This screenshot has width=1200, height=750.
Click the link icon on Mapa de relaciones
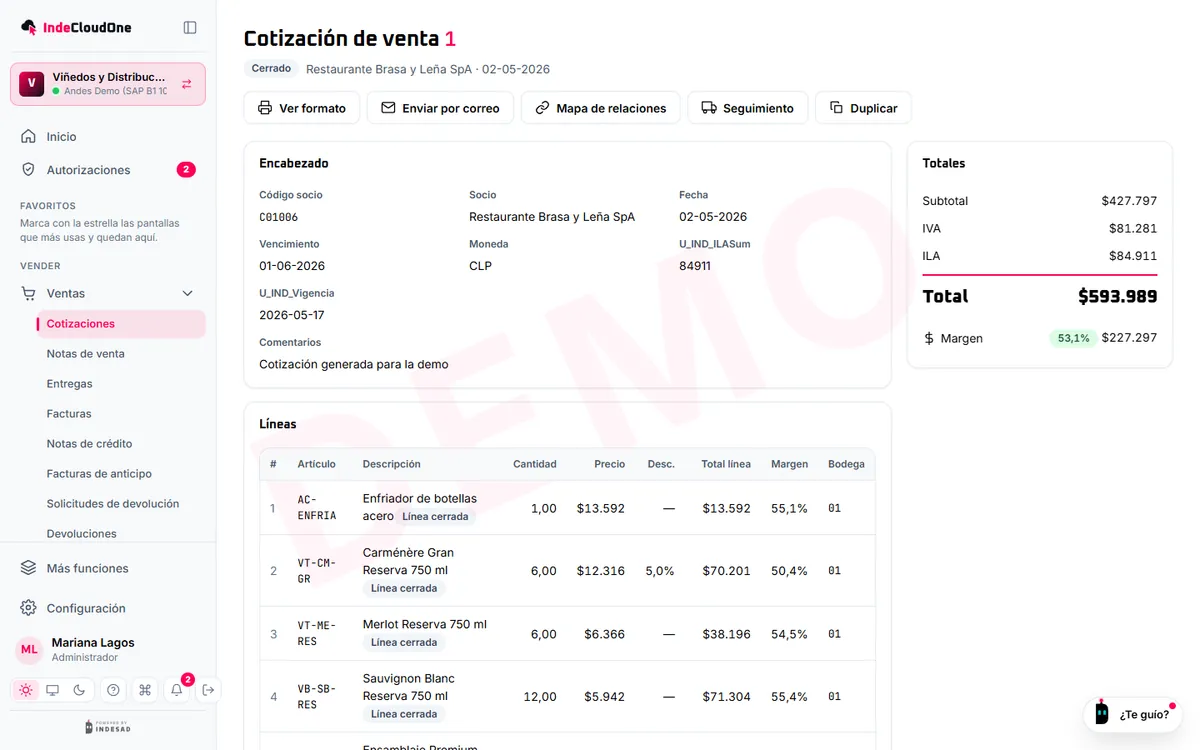click(542, 108)
